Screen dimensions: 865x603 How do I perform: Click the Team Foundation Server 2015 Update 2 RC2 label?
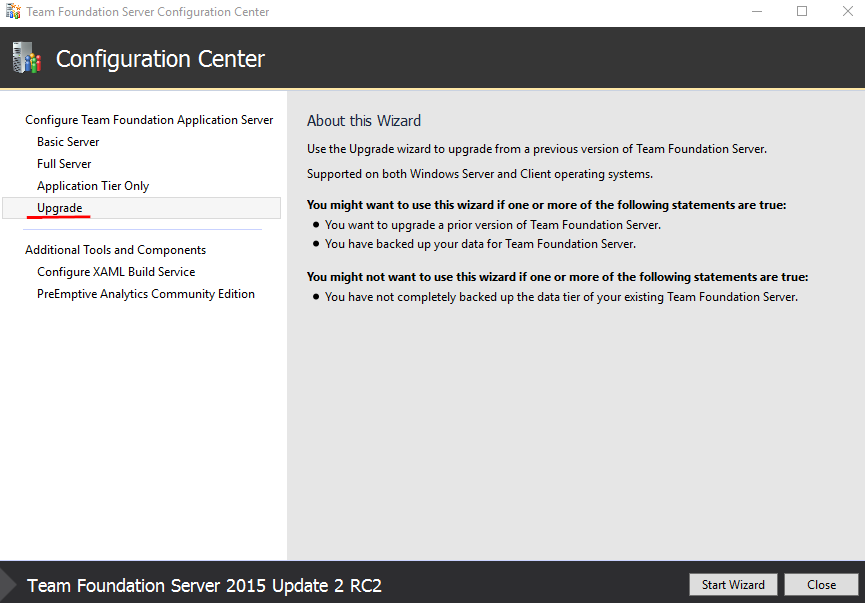pyautogui.click(x=204, y=586)
